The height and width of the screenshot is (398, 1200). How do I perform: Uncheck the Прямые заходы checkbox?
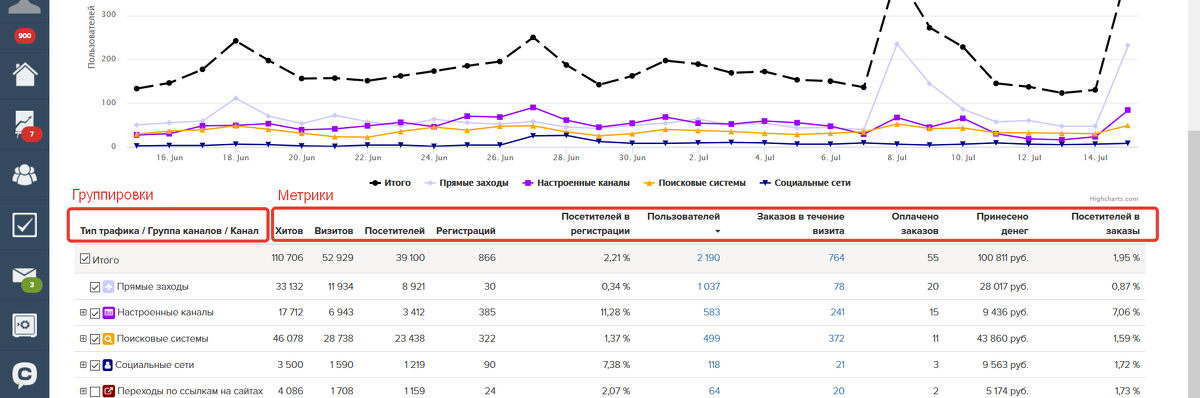click(95, 286)
